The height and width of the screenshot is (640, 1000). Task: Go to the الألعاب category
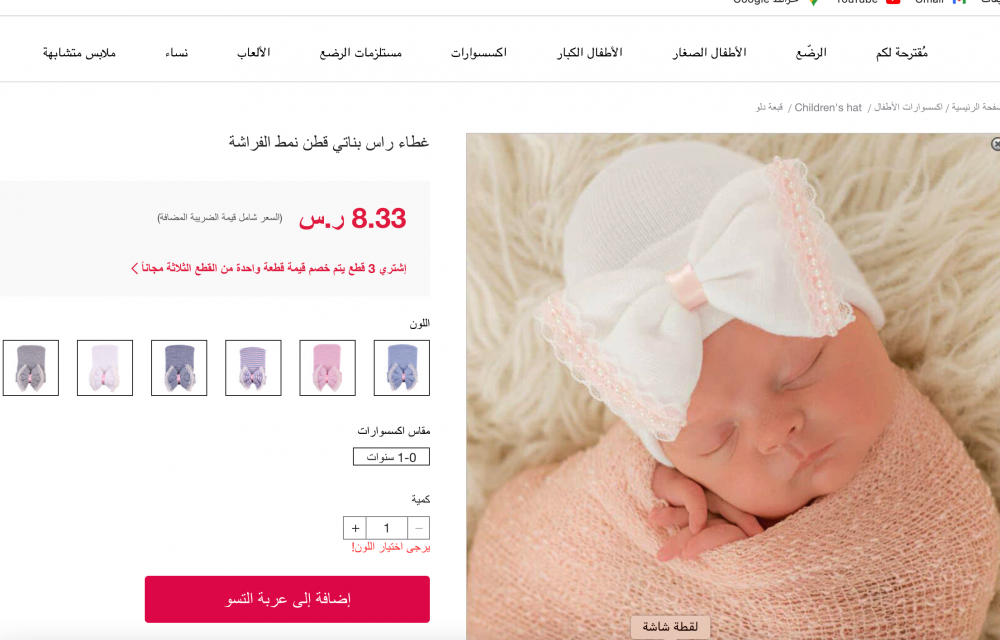click(254, 52)
